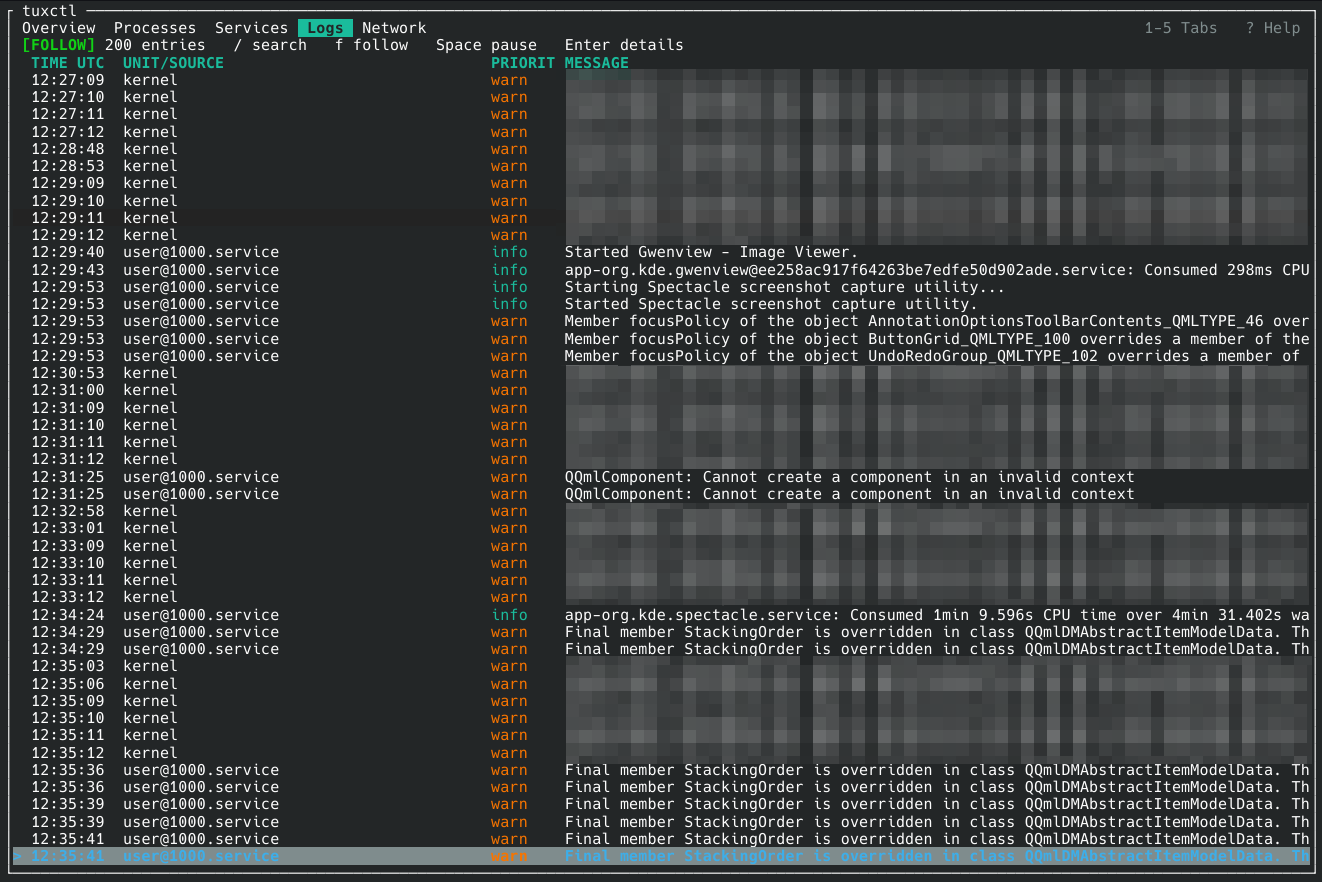Select the kernel log entry at 12:30:53

pos(661,373)
